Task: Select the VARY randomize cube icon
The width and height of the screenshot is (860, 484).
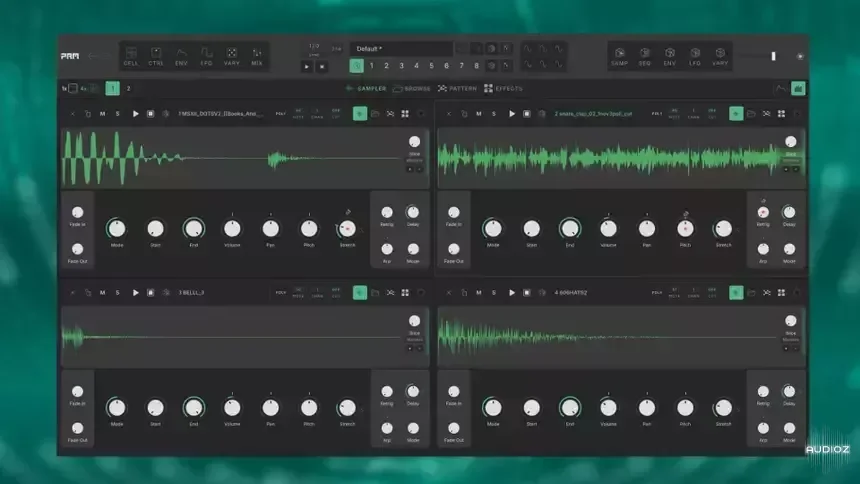Action: (720, 56)
